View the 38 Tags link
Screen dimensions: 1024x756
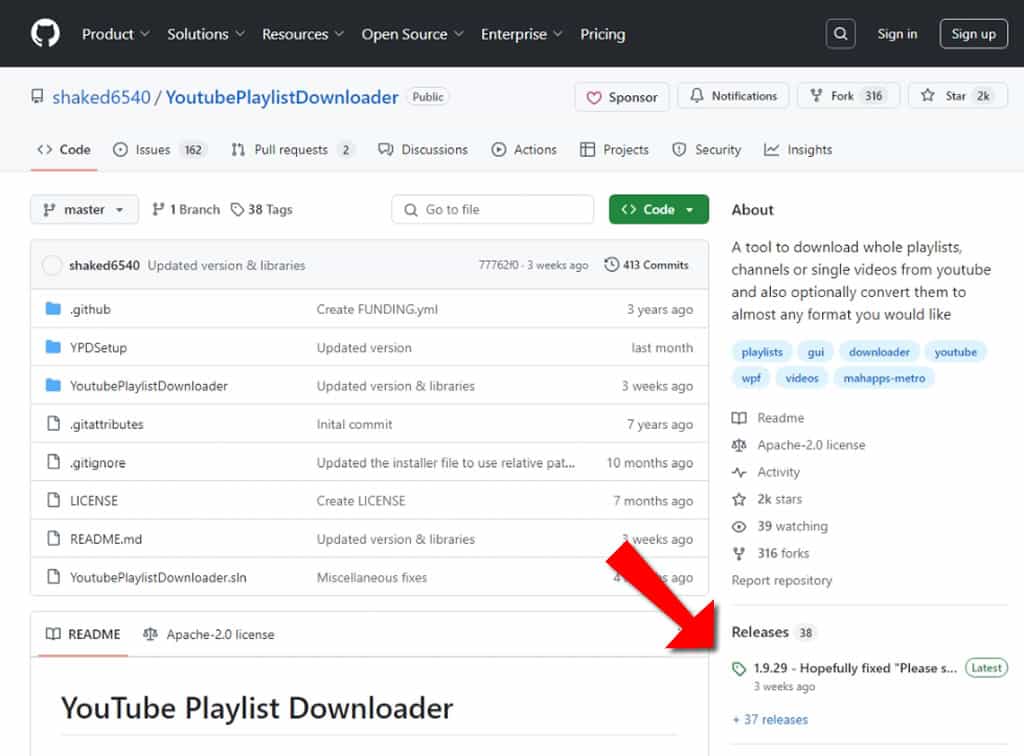coord(261,210)
